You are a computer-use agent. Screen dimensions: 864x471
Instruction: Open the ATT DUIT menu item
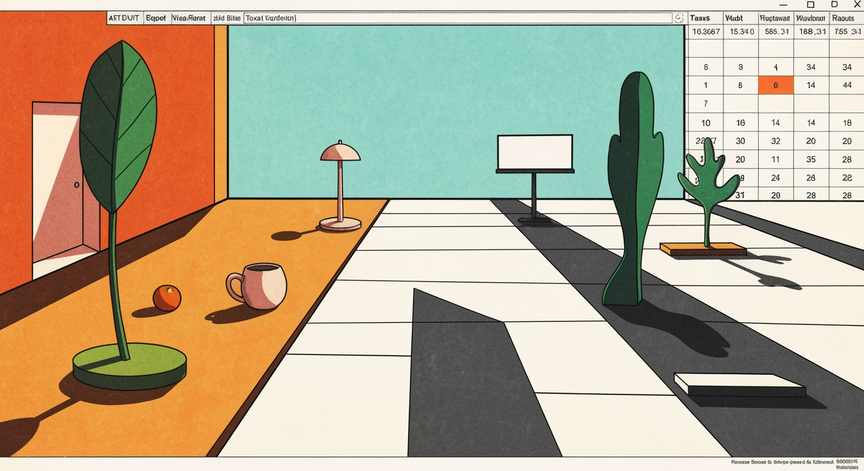point(124,18)
